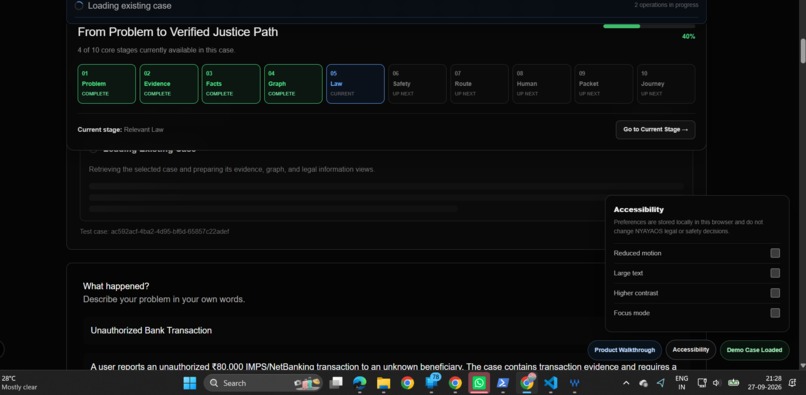Open the network status tray icon

click(702, 383)
